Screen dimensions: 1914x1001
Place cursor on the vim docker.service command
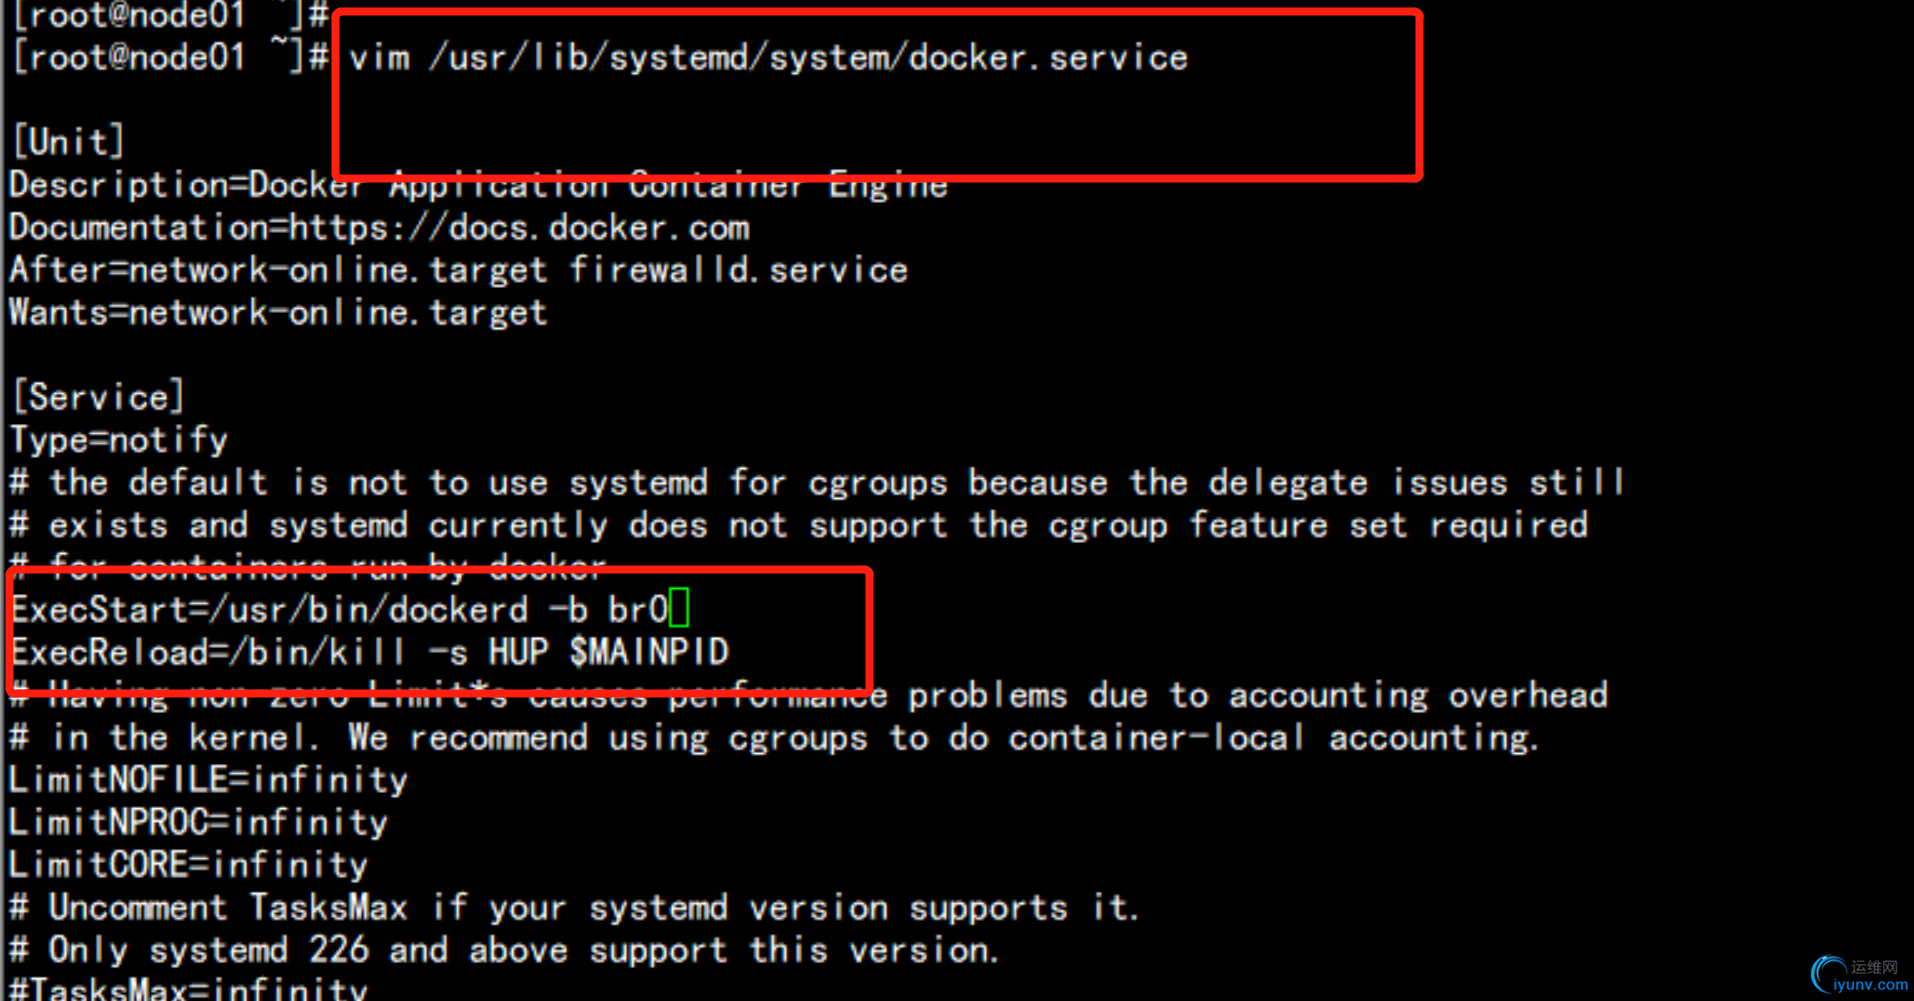[767, 58]
